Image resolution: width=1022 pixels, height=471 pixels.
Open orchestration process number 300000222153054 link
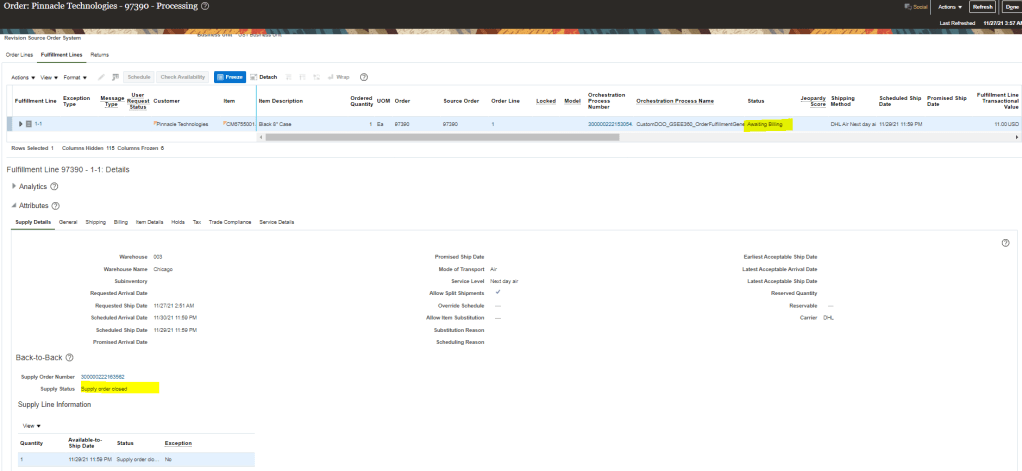pos(609,124)
